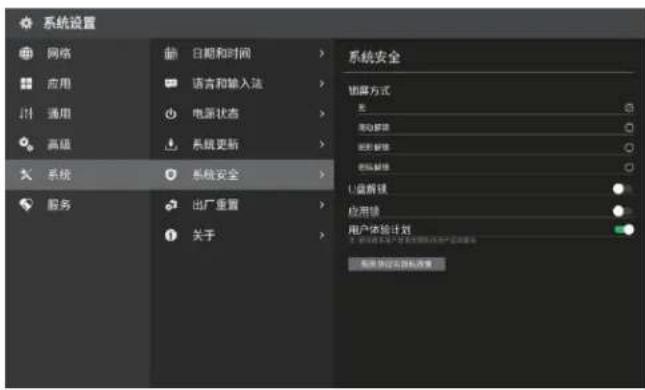The width and height of the screenshot is (645, 390).
Task: Click the 系统安全 panel heading
Action: [x=374, y=57]
